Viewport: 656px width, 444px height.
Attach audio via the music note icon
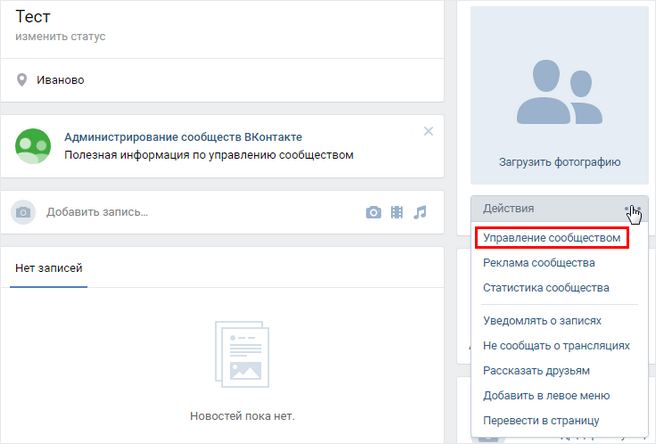pos(420,212)
